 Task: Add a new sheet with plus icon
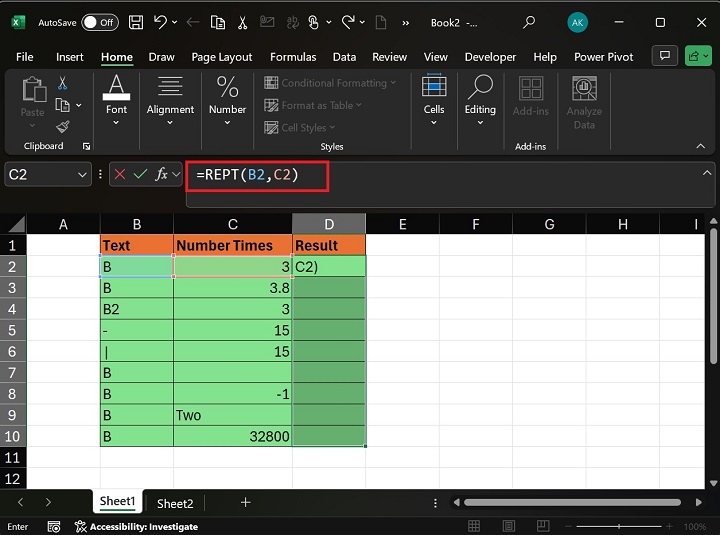coord(245,502)
